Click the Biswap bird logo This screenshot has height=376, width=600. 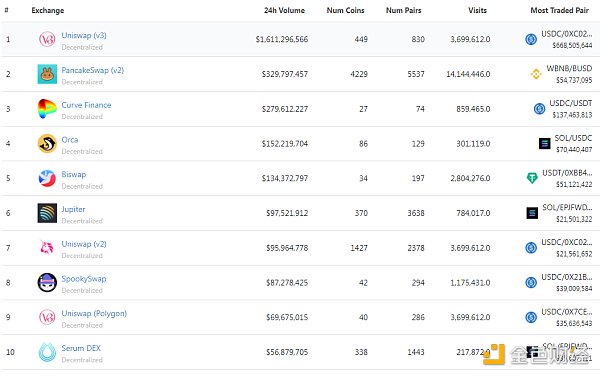47,178
